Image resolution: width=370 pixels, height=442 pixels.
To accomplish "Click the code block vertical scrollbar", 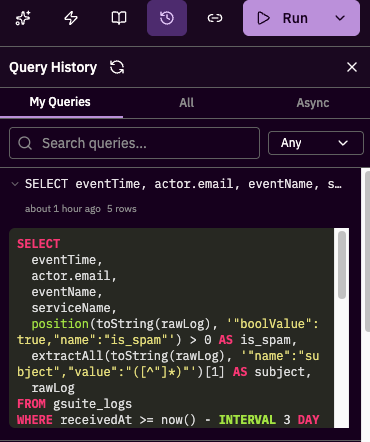I will pyautogui.click(x=342, y=265).
